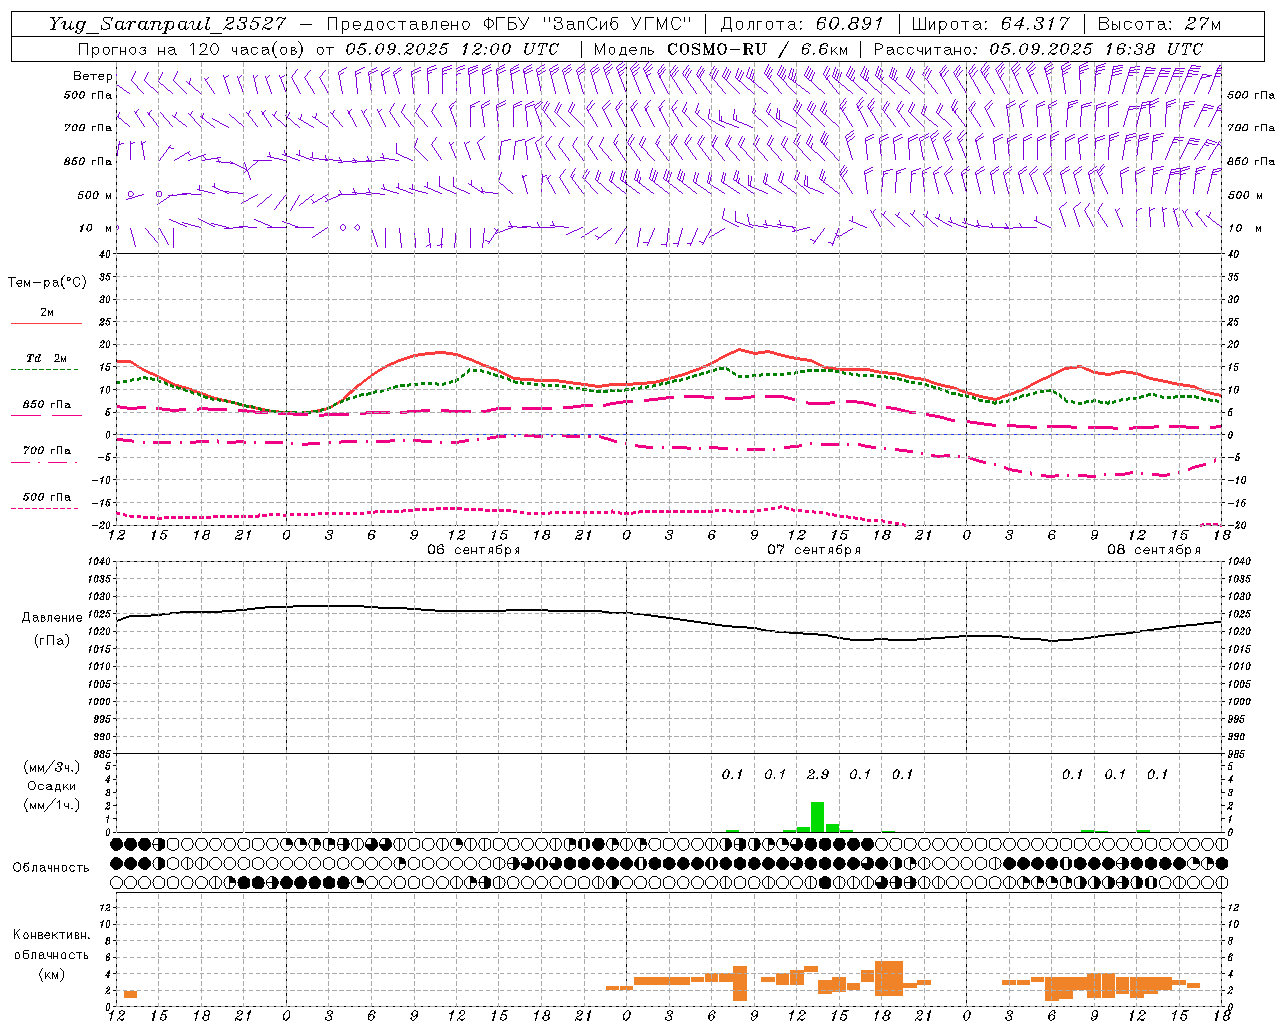1280x1024 pixels.
Task: Click the Тем-ра(°C) axis title
Action: pos(46,283)
